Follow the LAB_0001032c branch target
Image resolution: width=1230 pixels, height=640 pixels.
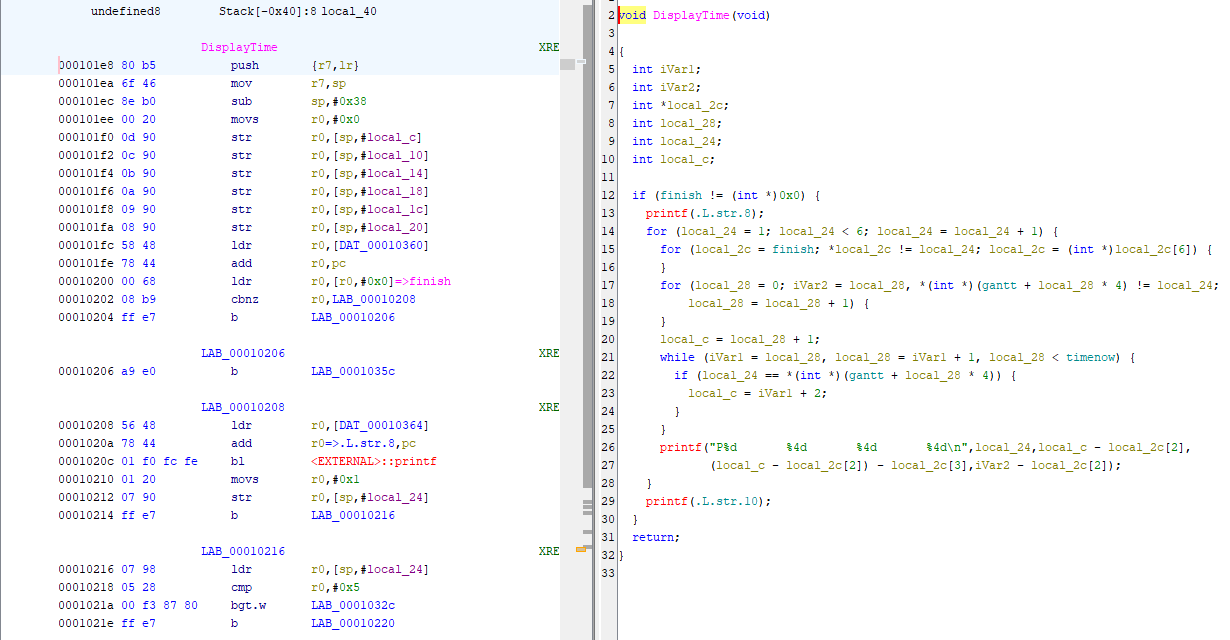click(x=353, y=606)
